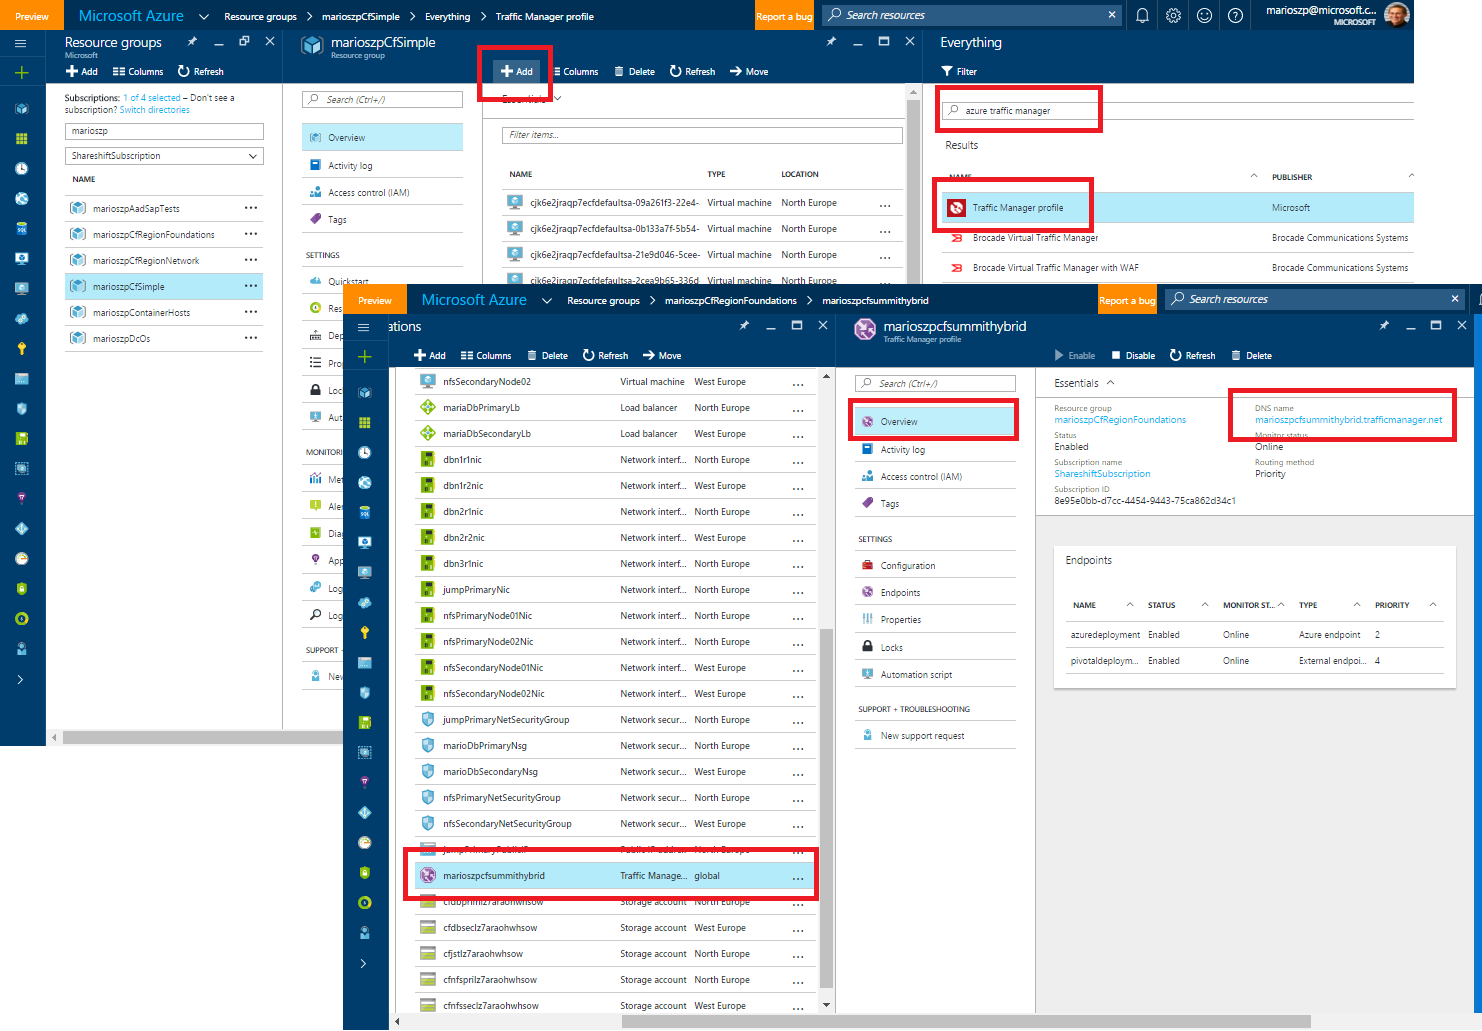Open Tags in marioszpCfSimple menu
The height and width of the screenshot is (1031, 1482).
[x=382, y=219]
